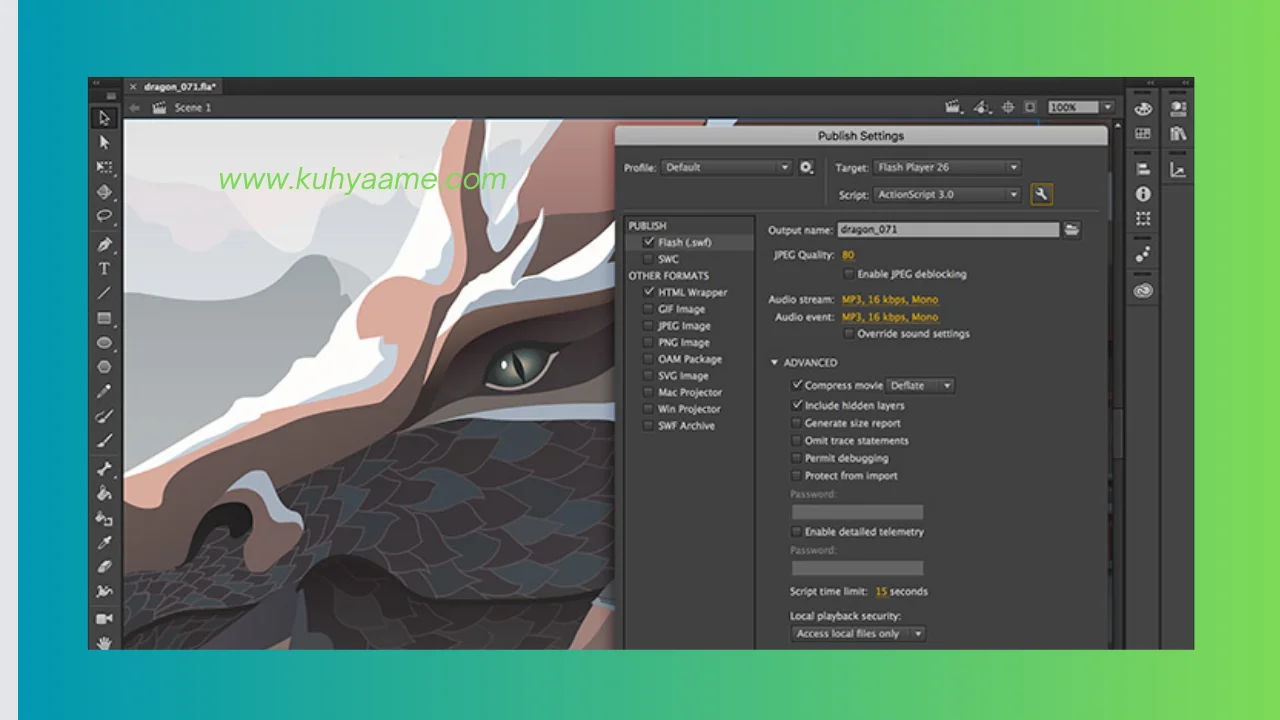Switch to dragon_071.fla document tab

click(180, 87)
